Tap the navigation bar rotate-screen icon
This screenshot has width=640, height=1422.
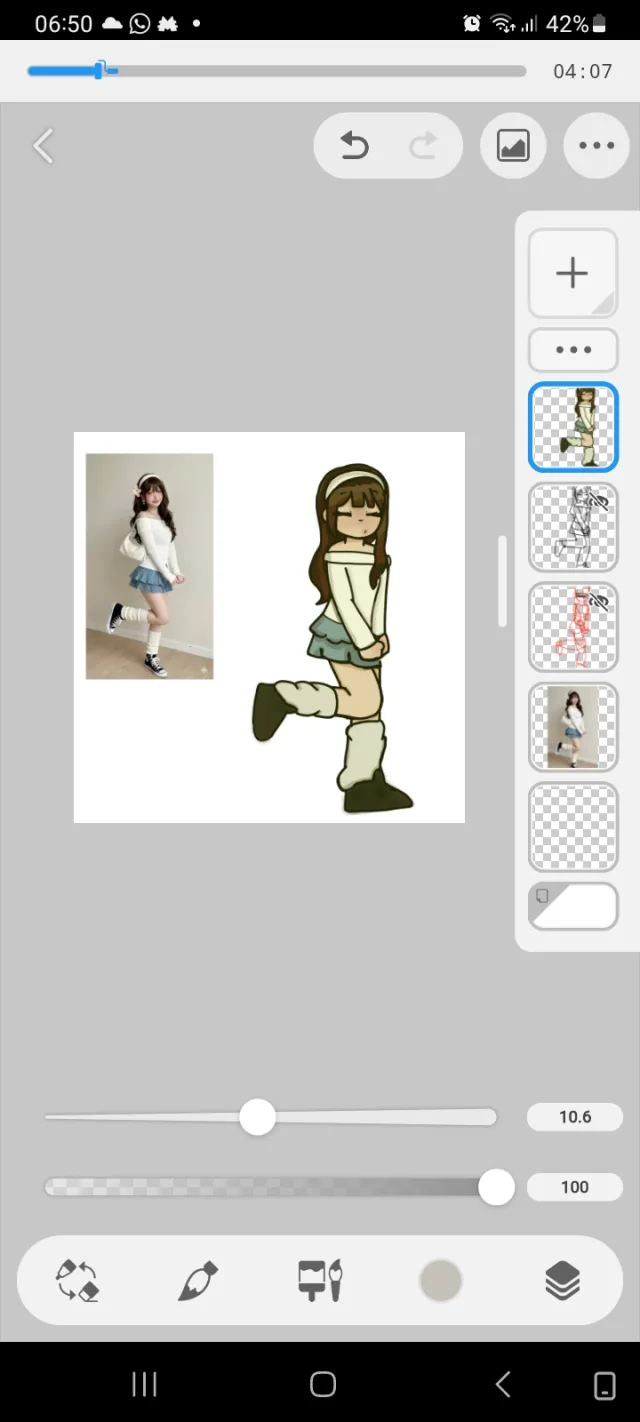tap(605, 1385)
